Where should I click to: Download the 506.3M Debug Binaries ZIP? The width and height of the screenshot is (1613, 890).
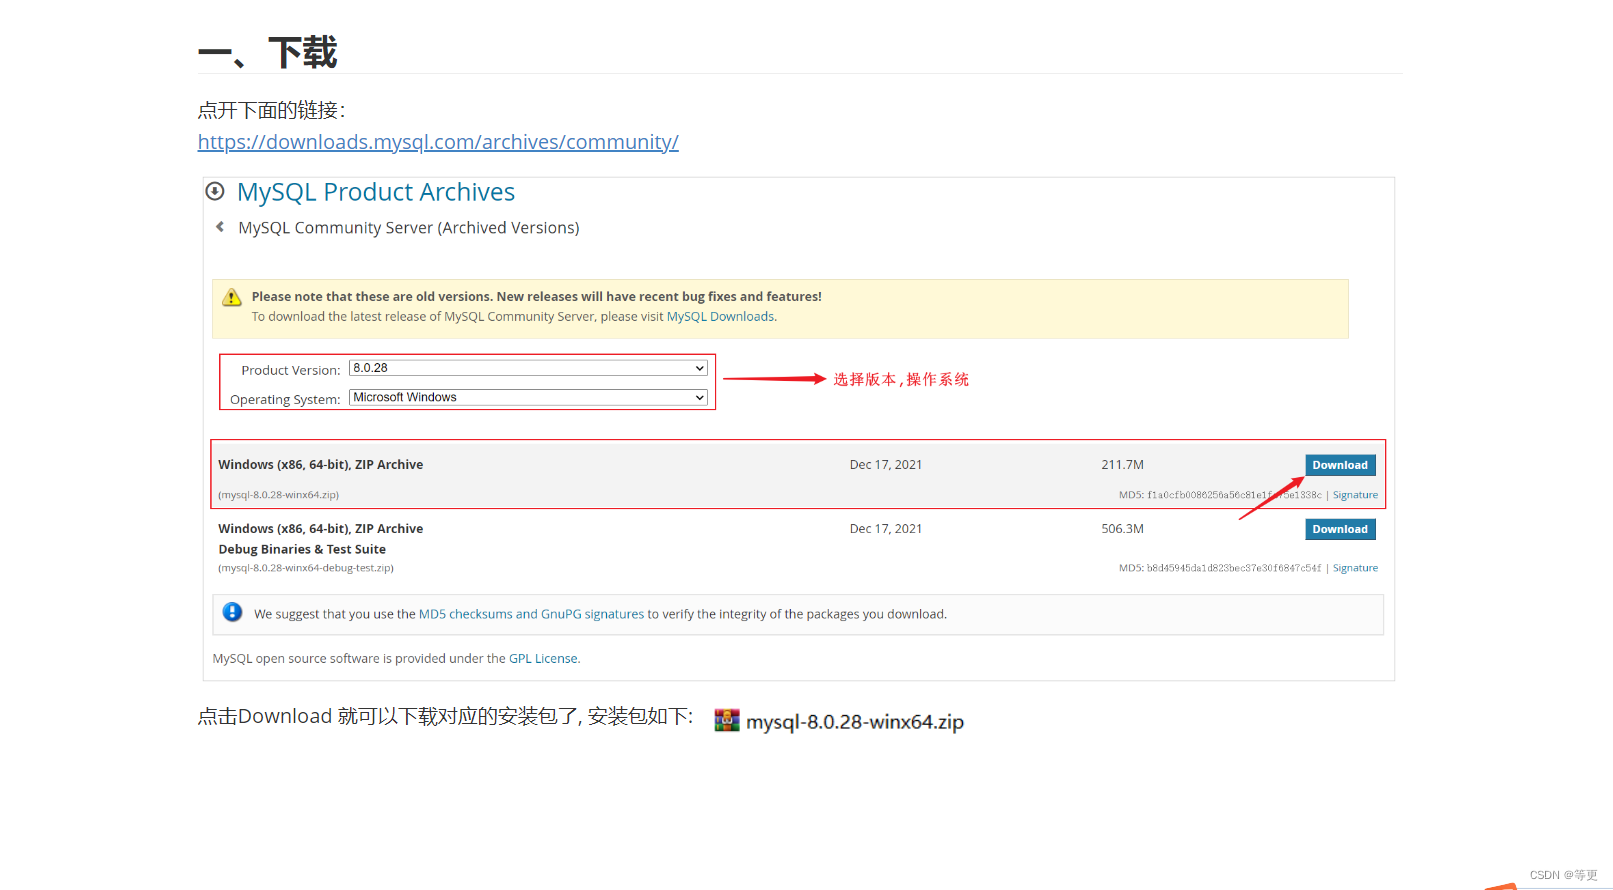[1340, 529]
